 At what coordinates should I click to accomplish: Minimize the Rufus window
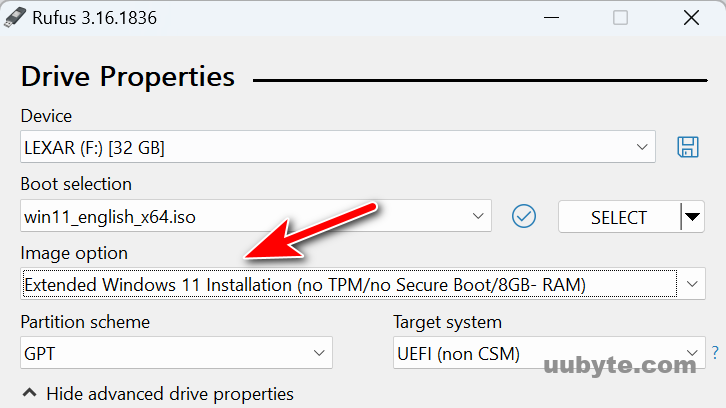point(551,18)
